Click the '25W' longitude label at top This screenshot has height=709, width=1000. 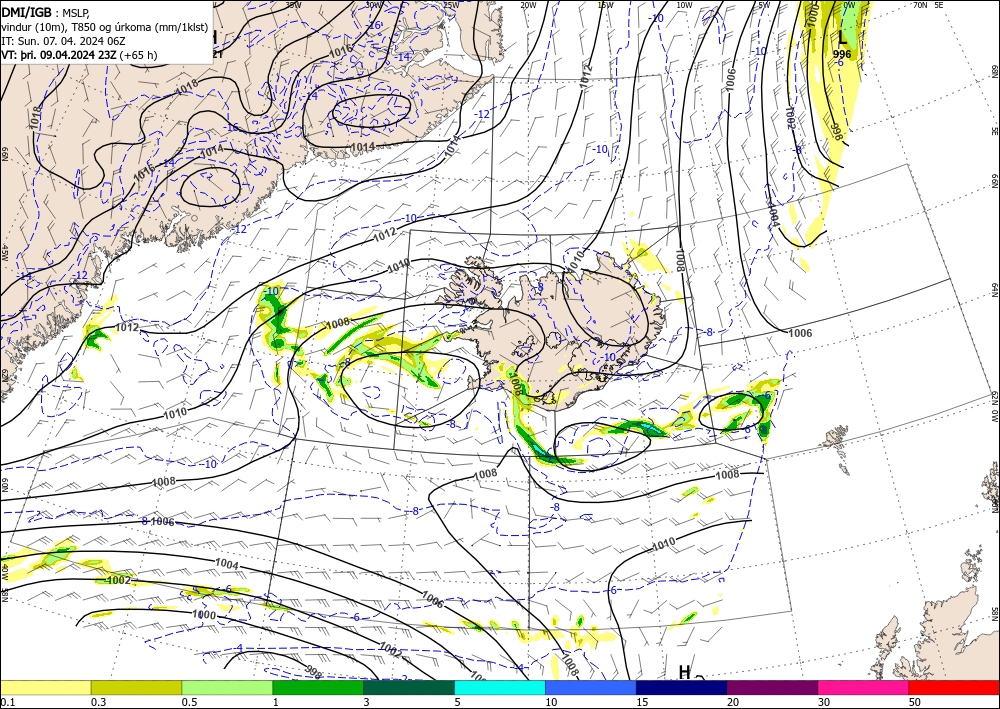tap(451, 5)
